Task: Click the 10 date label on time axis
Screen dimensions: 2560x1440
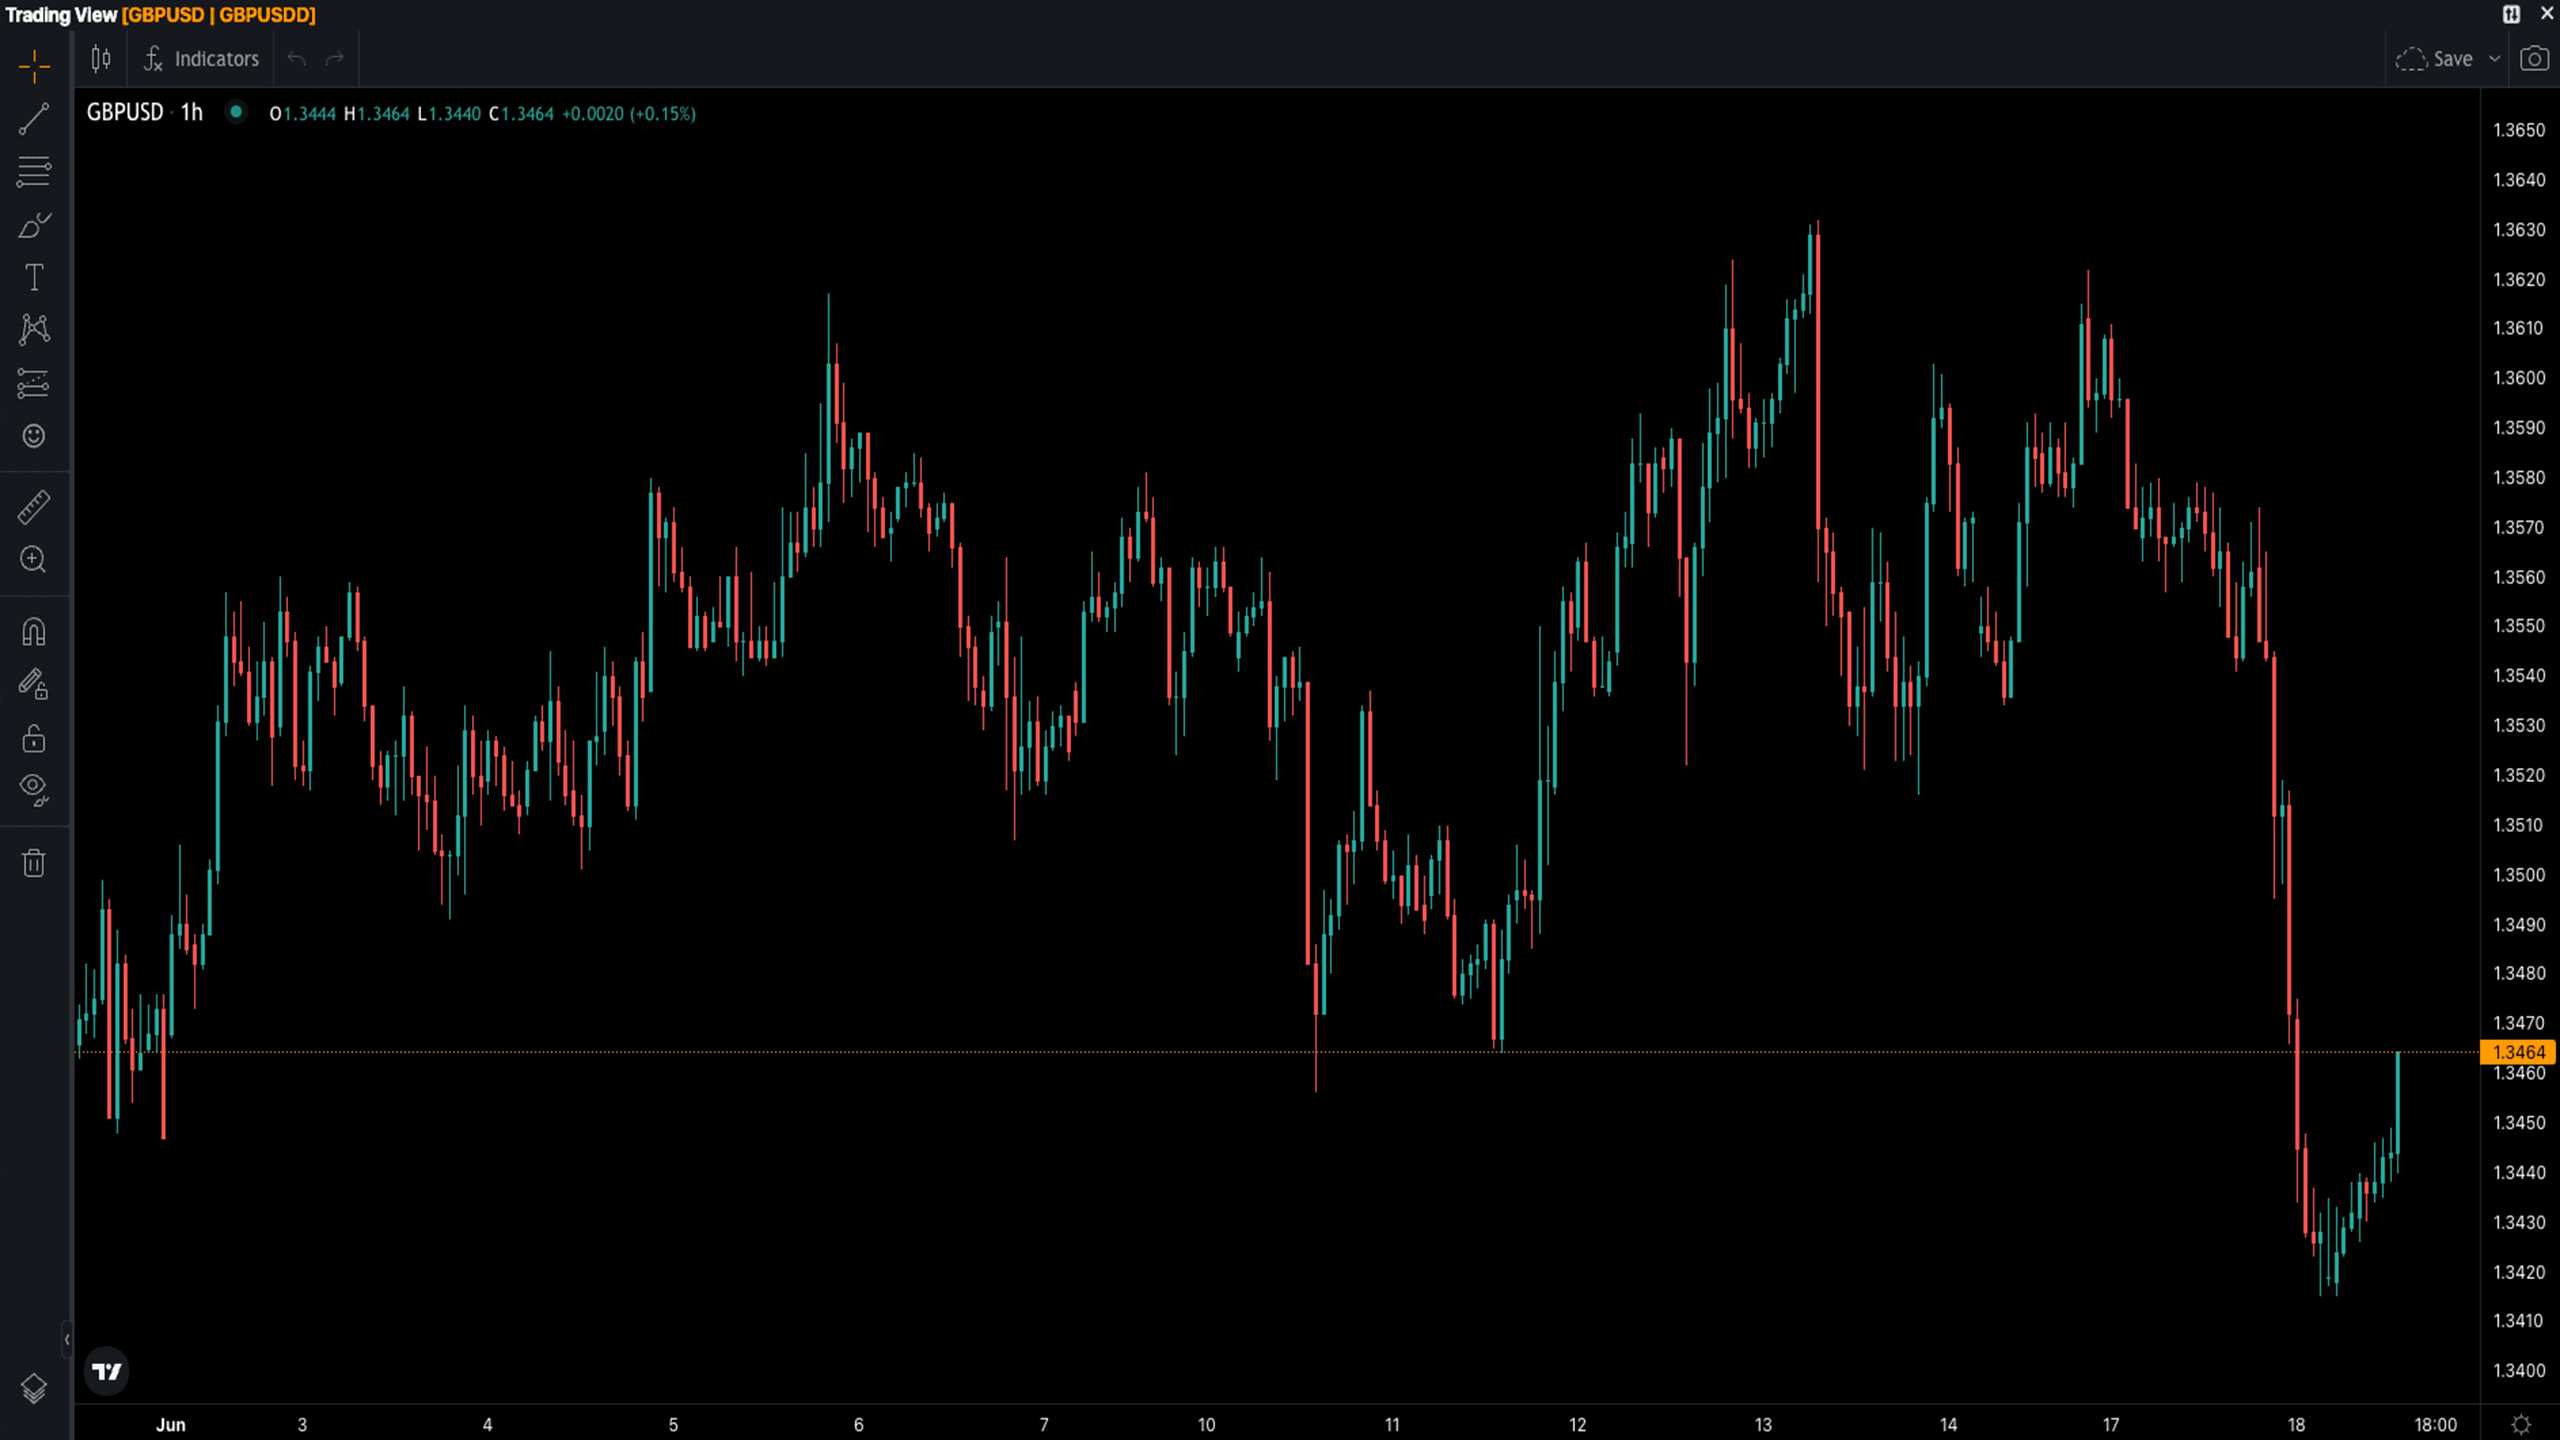Action: click(x=1207, y=1425)
